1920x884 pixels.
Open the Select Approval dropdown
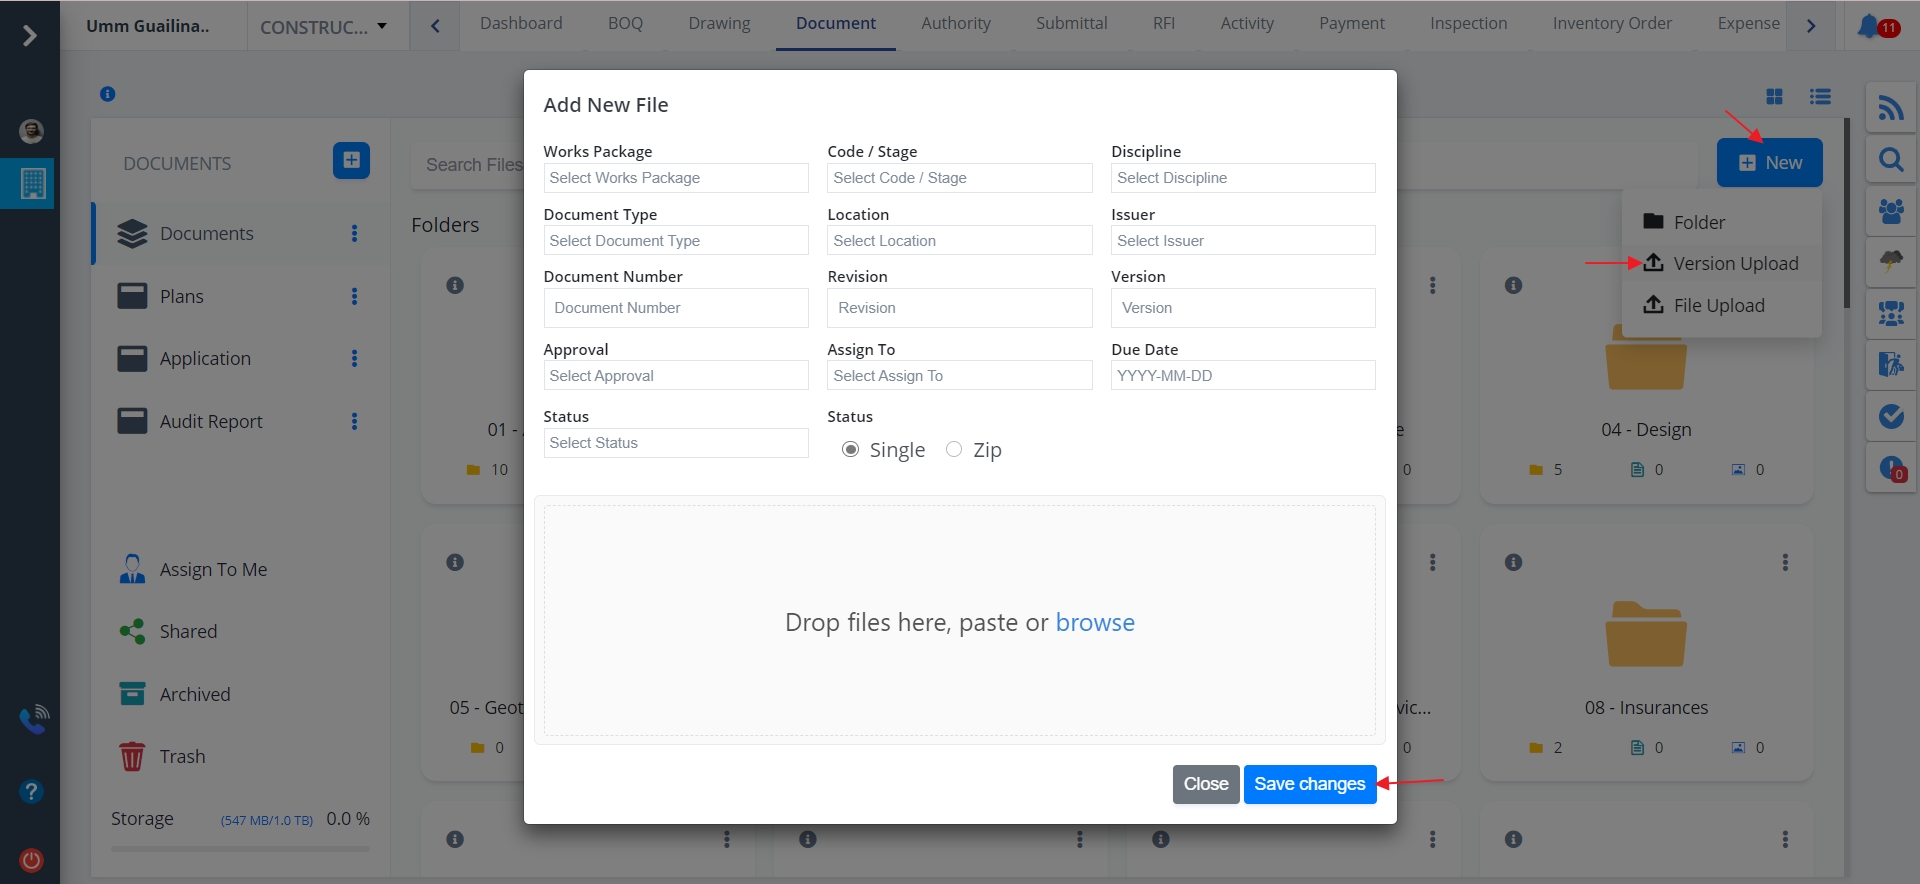(676, 376)
